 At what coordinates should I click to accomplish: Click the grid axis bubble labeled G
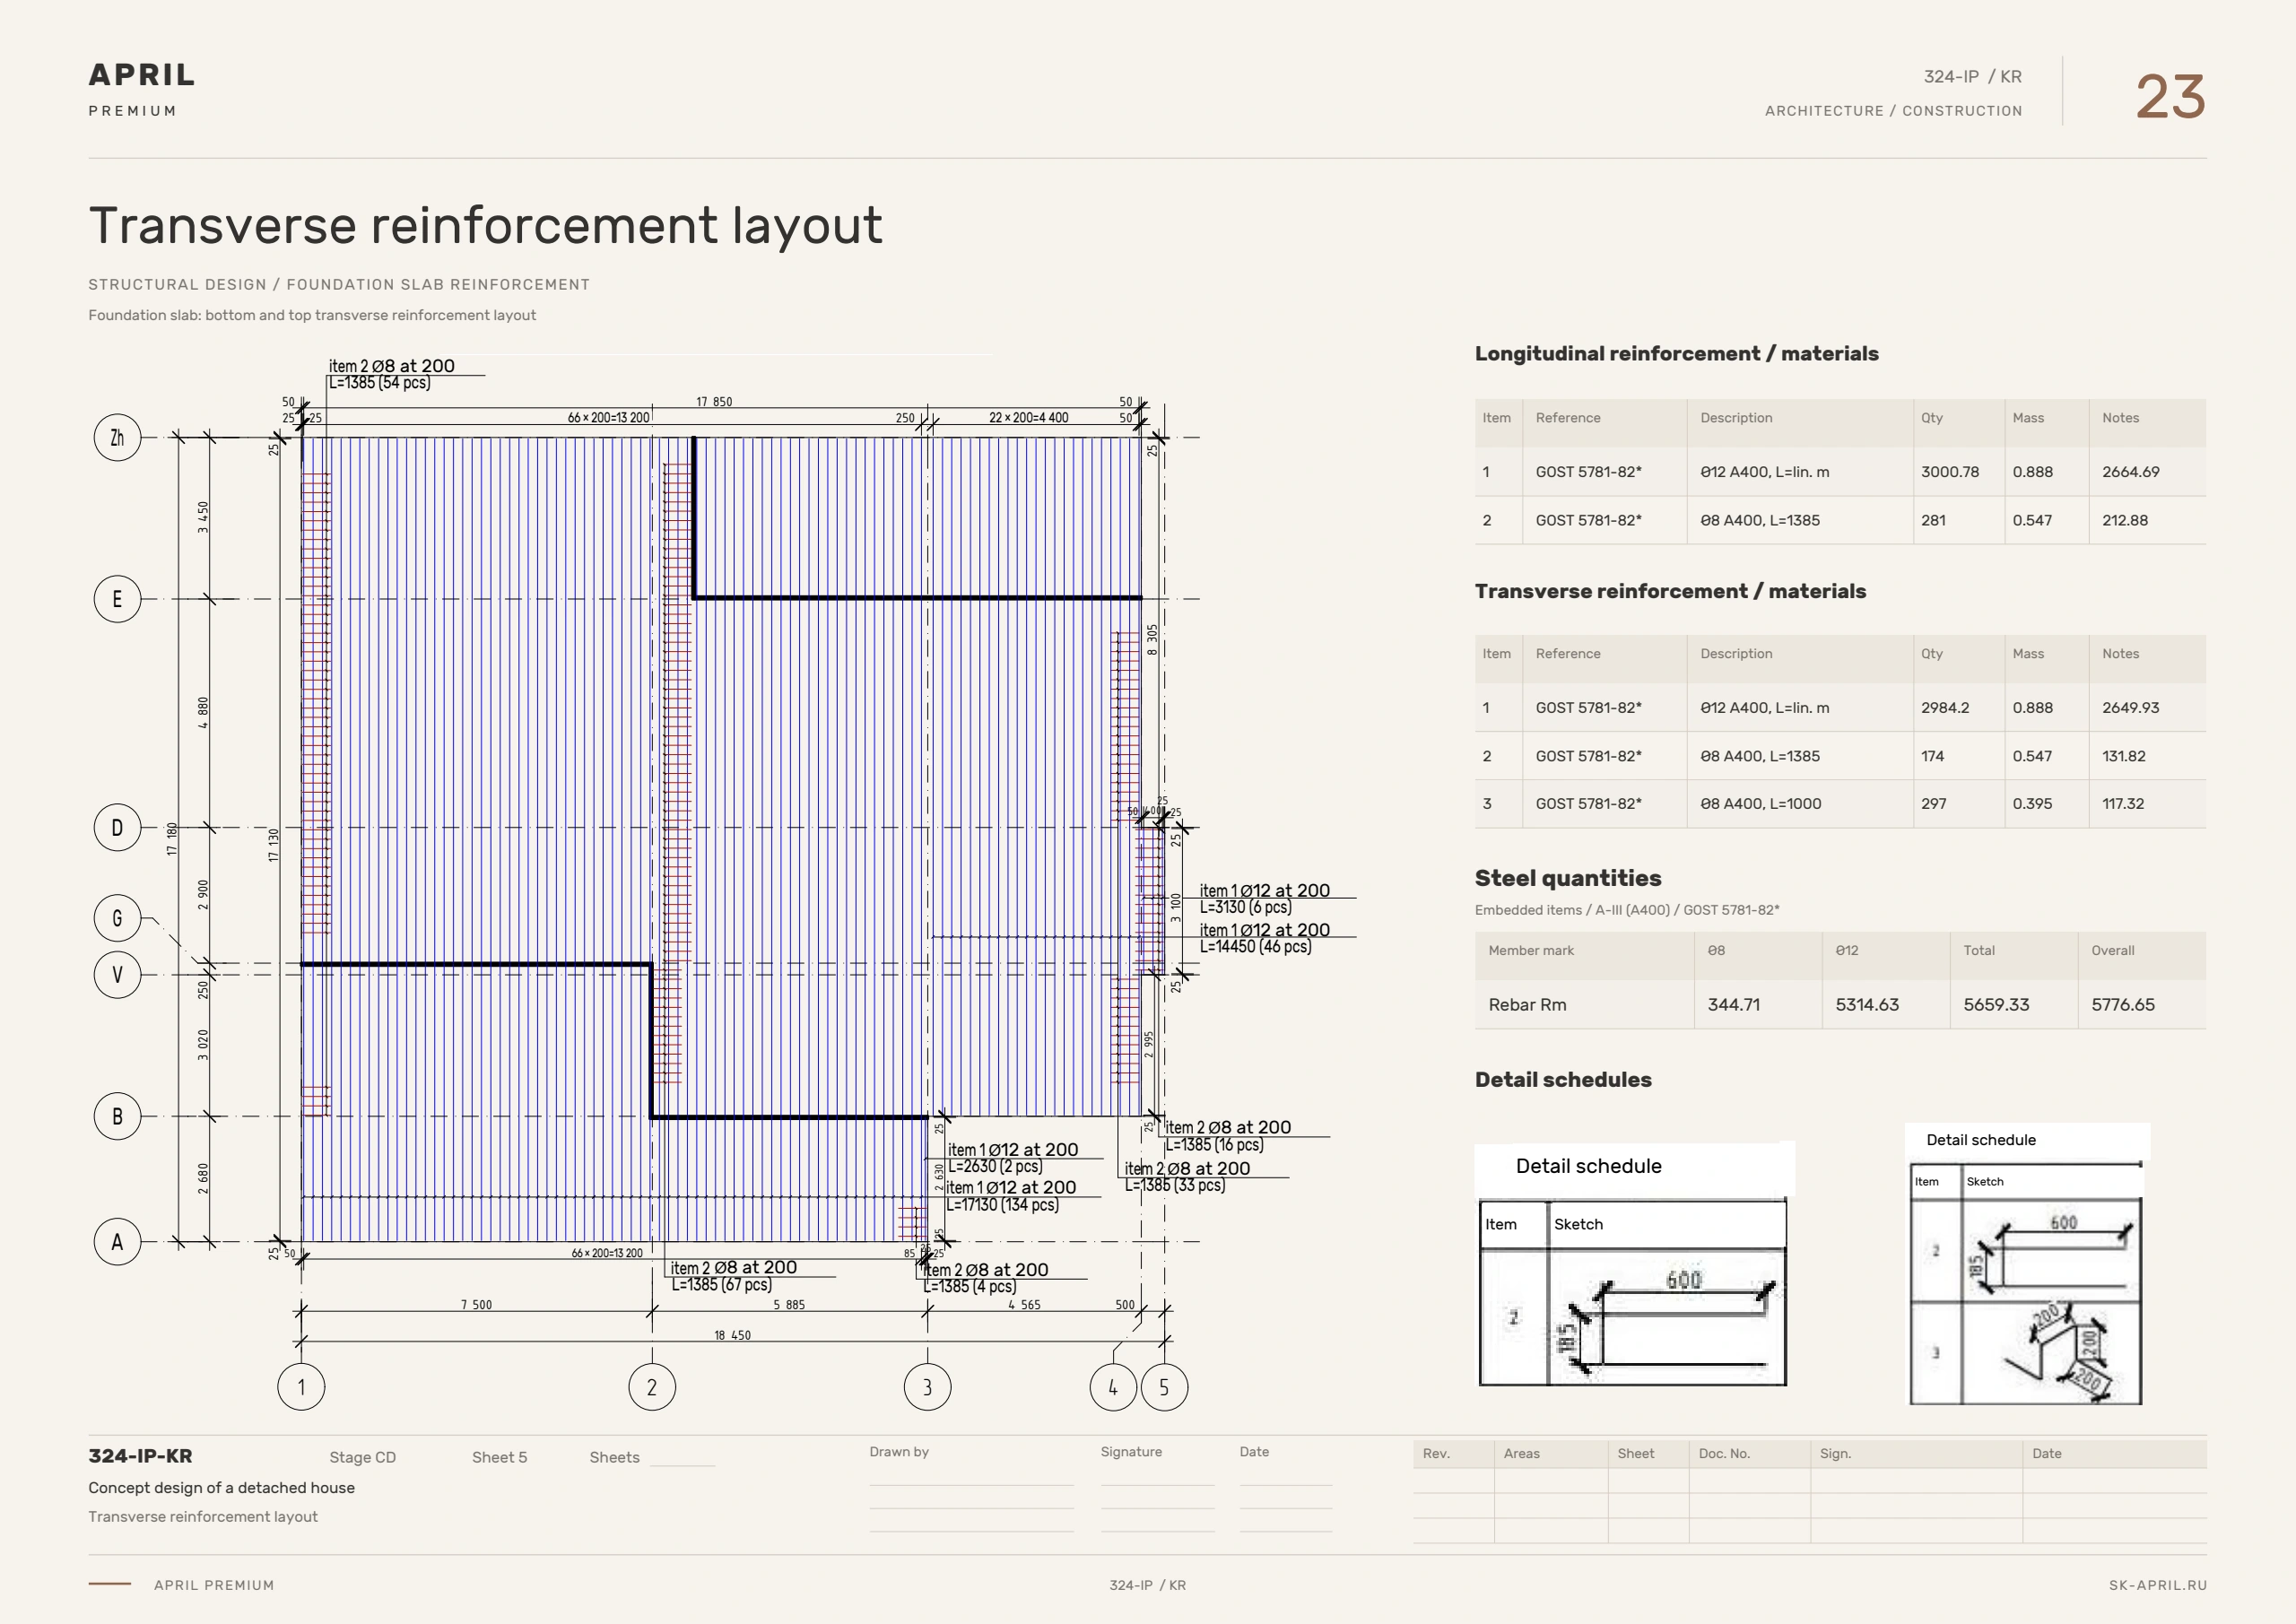pos(117,918)
